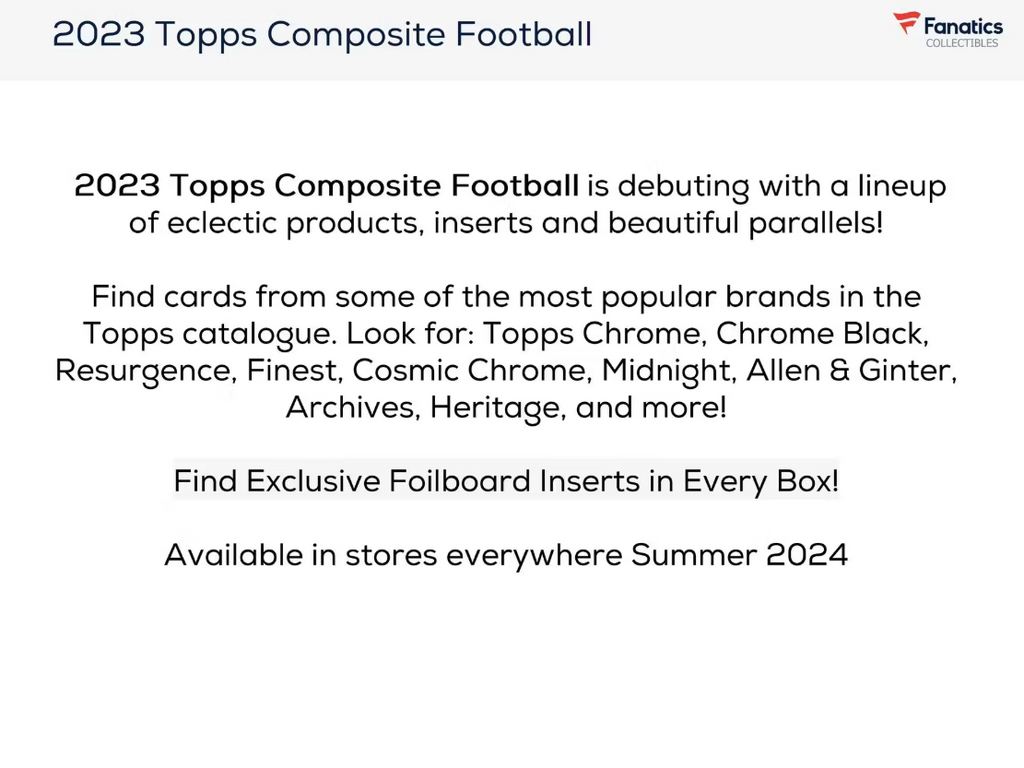Click the Fanatics flag logo icon
Screen dimensions: 1024x768
click(x=907, y=24)
